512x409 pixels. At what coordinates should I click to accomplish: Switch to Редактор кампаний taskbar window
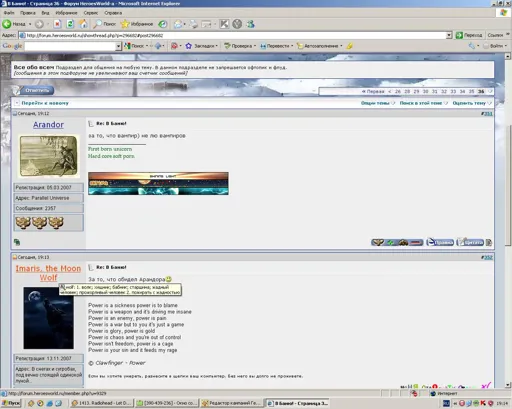(231, 403)
